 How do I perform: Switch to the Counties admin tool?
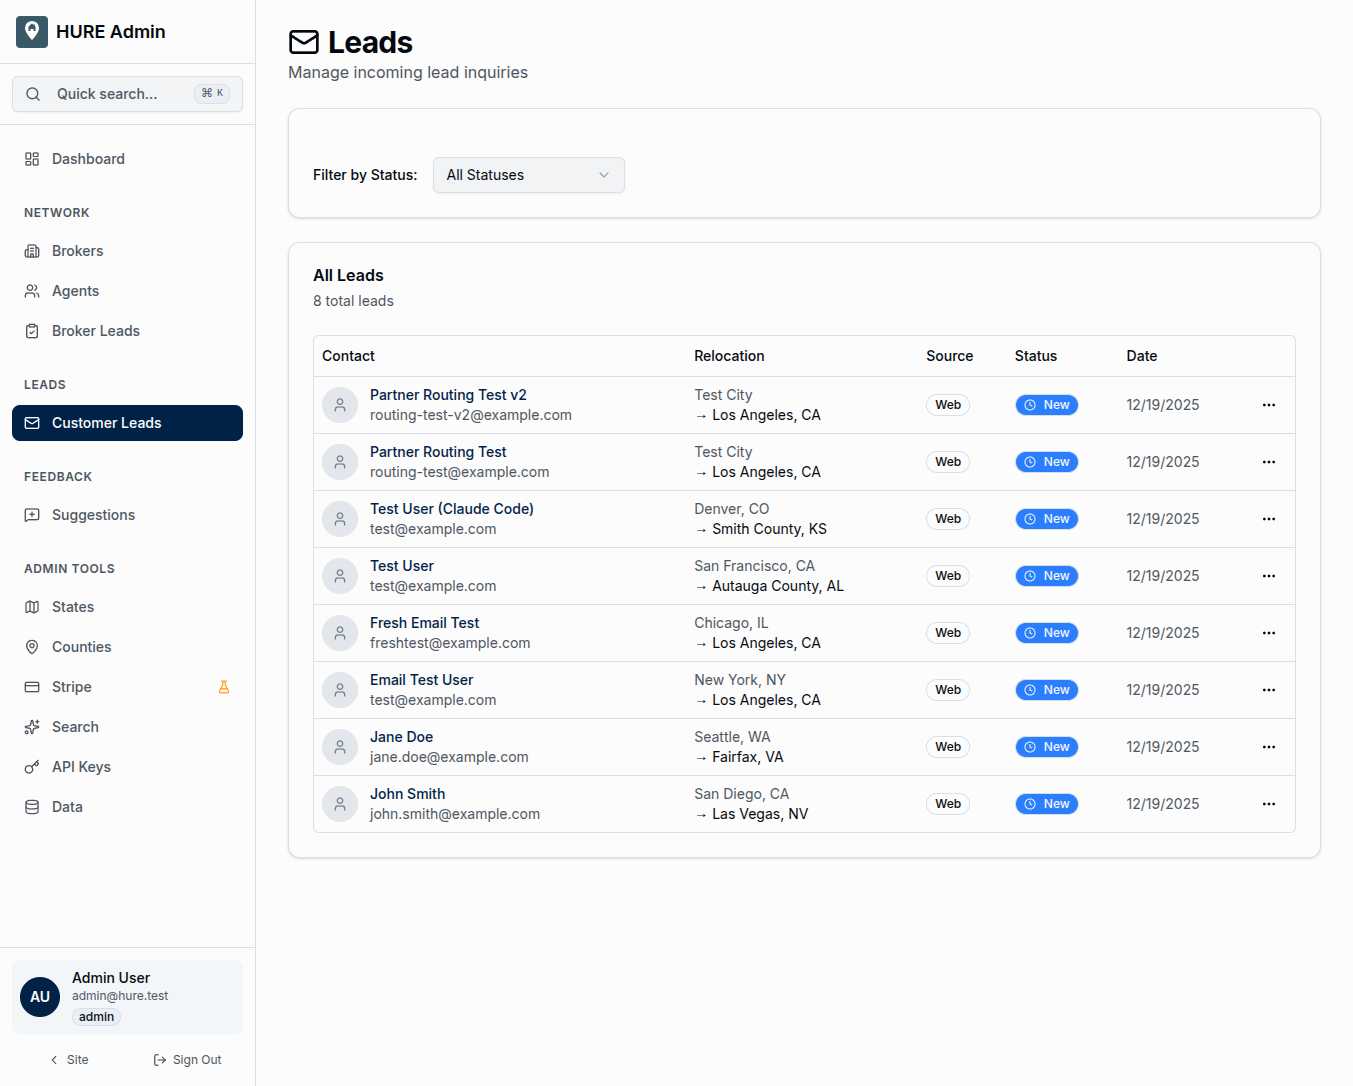[31, 647]
